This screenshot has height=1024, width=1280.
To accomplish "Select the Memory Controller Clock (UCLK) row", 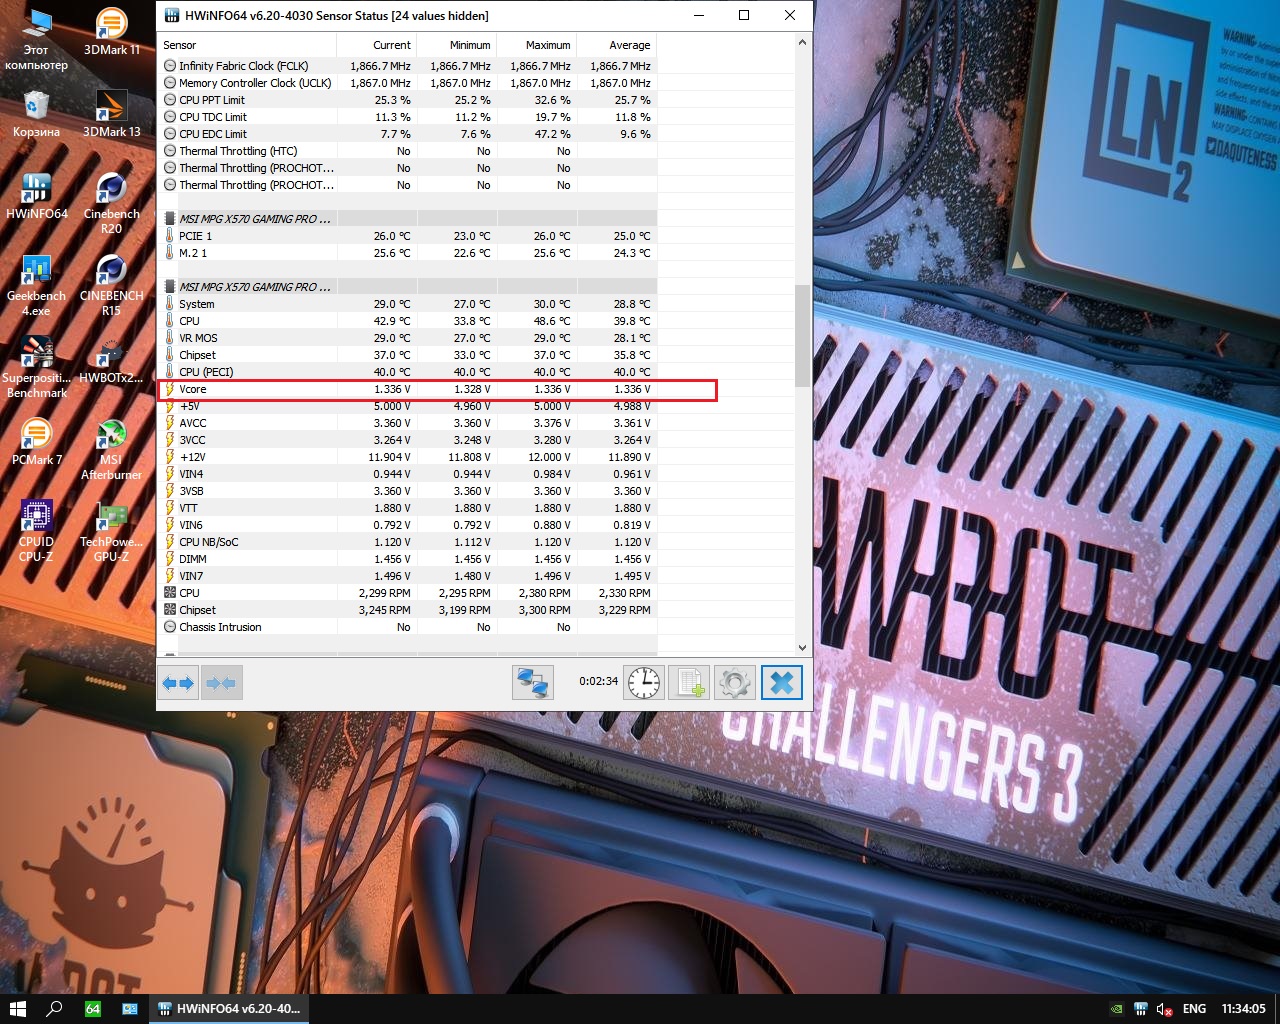I will coord(407,83).
